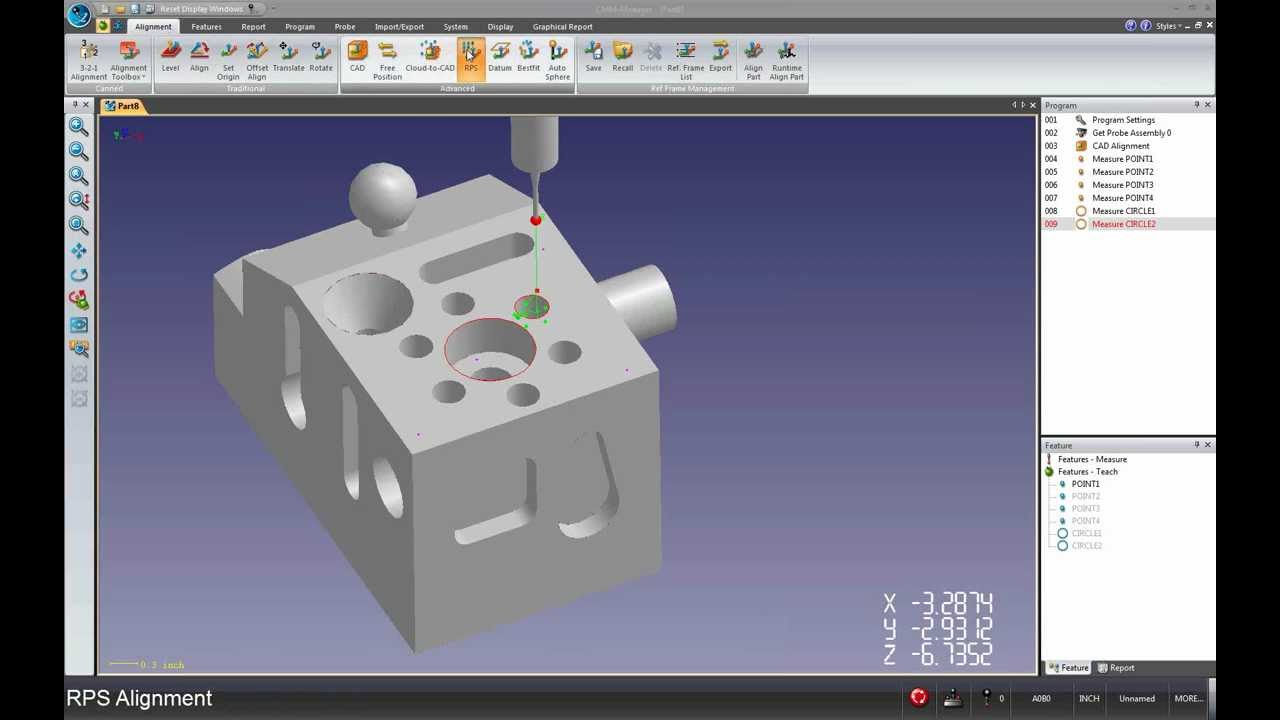Viewport: 1280px width, 720px height.
Task: Open the Report ribbon tab
Action: [x=253, y=27]
